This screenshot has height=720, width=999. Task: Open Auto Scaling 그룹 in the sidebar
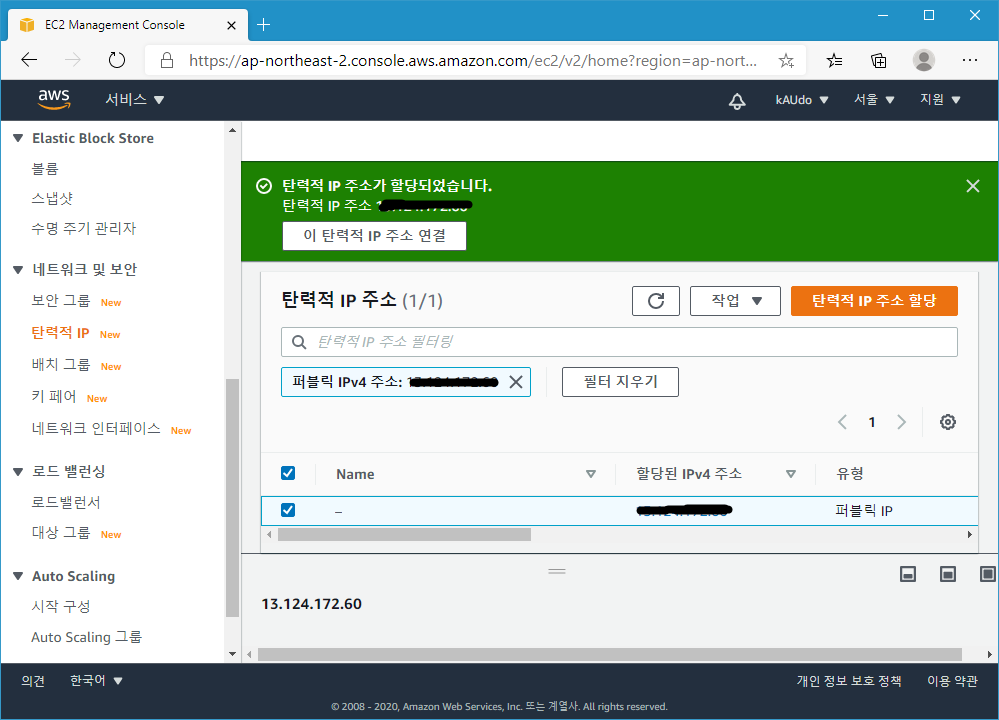(x=87, y=637)
